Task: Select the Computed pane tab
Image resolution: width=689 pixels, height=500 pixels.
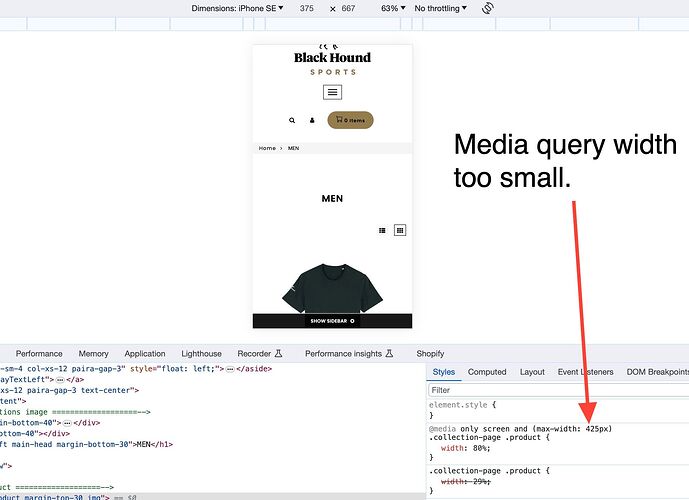Action: (x=487, y=372)
